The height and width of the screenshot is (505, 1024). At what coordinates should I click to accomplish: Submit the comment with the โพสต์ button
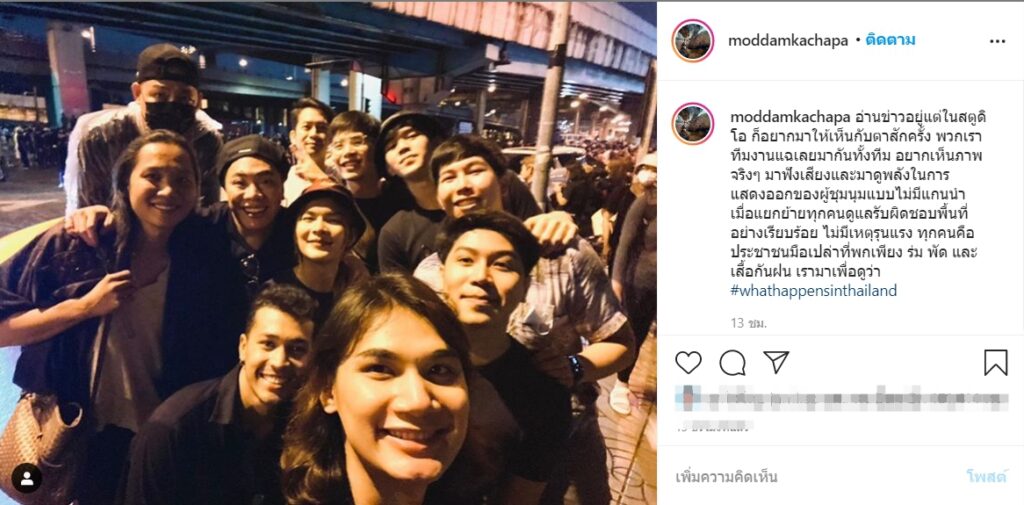(986, 477)
